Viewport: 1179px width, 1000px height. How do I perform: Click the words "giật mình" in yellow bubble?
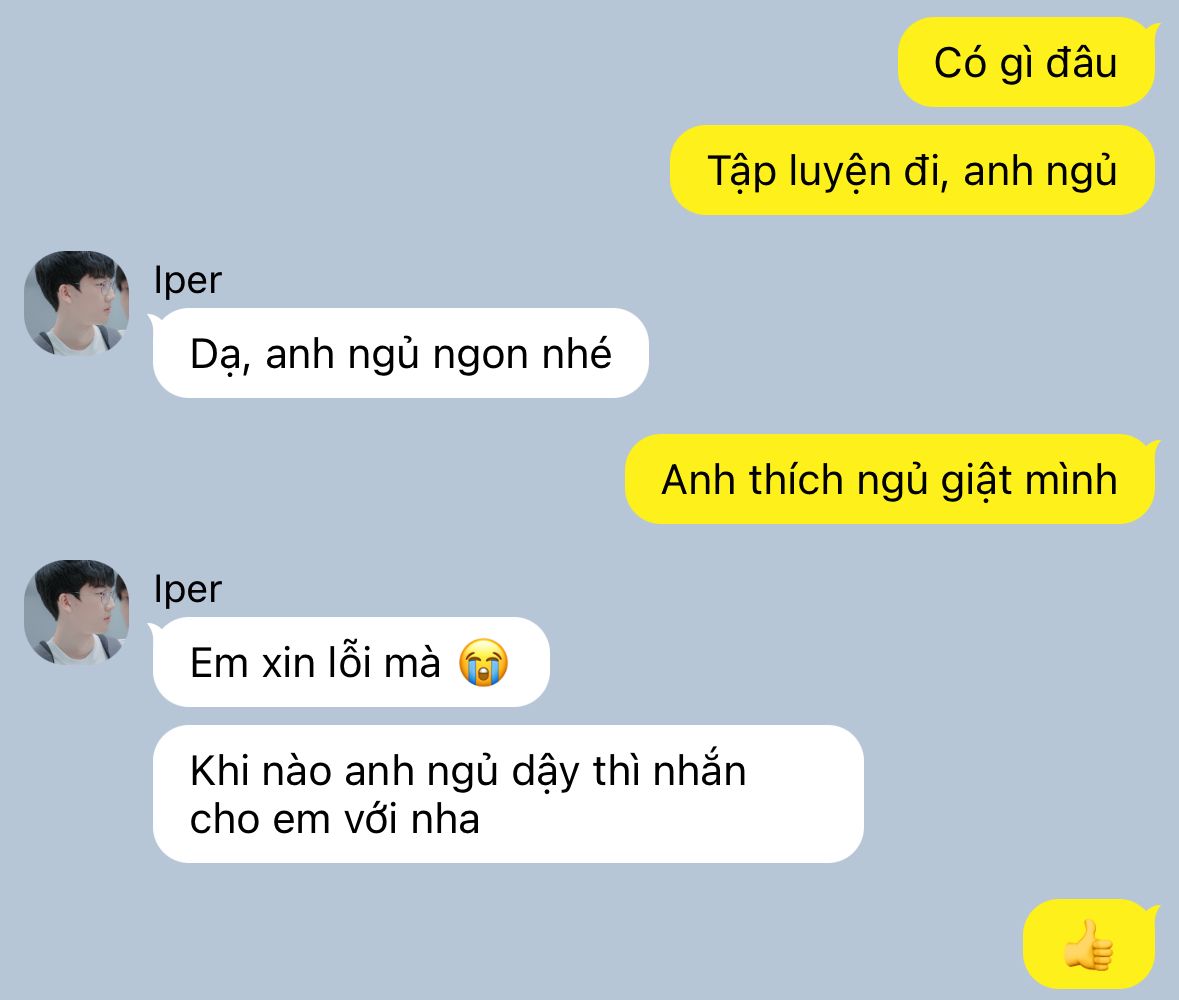[x=1029, y=481]
